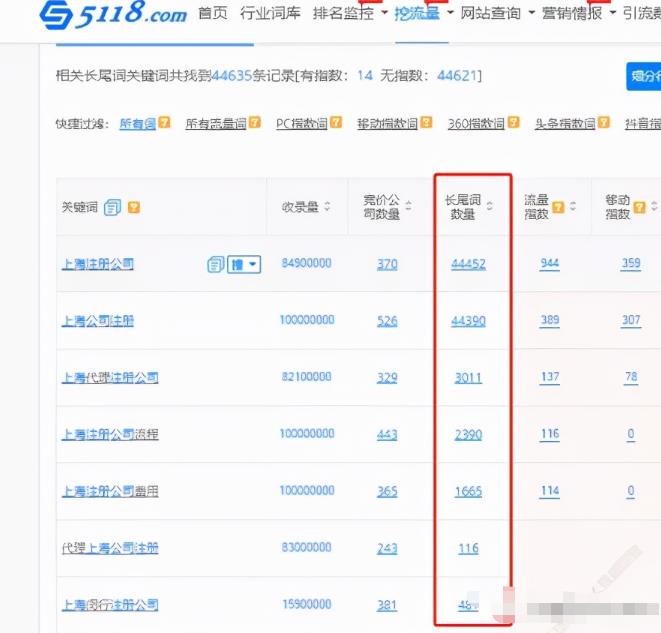Viewport: 661px width, 633px height.
Task: Select the 收录量 value 15900000
Action: tap(306, 604)
